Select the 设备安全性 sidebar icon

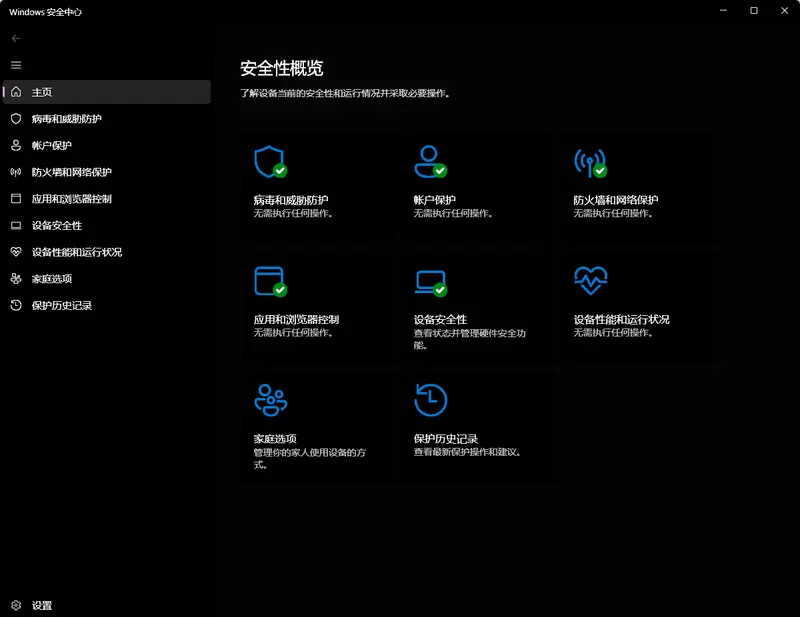pos(16,225)
